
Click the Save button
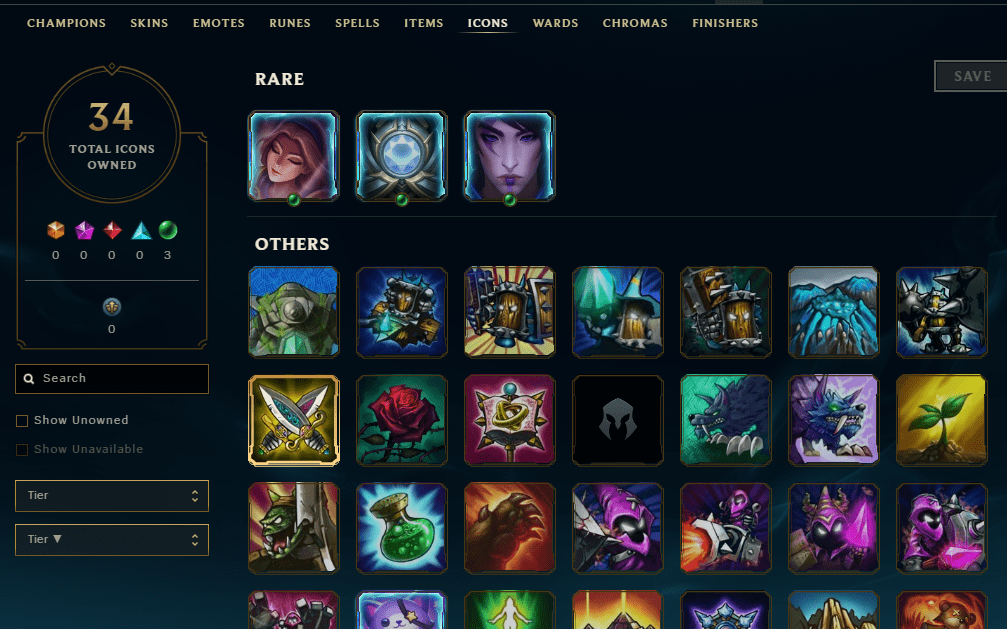click(971, 76)
